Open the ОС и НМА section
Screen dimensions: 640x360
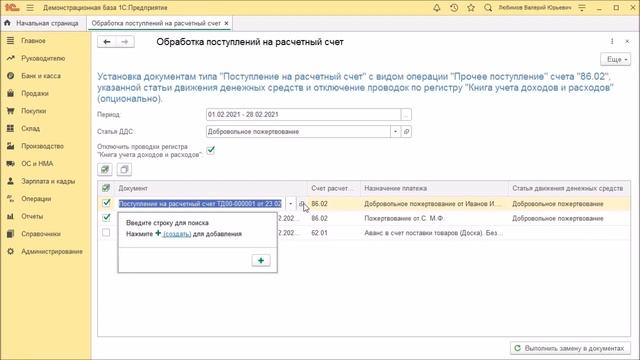pyautogui.click(x=37, y=164)
